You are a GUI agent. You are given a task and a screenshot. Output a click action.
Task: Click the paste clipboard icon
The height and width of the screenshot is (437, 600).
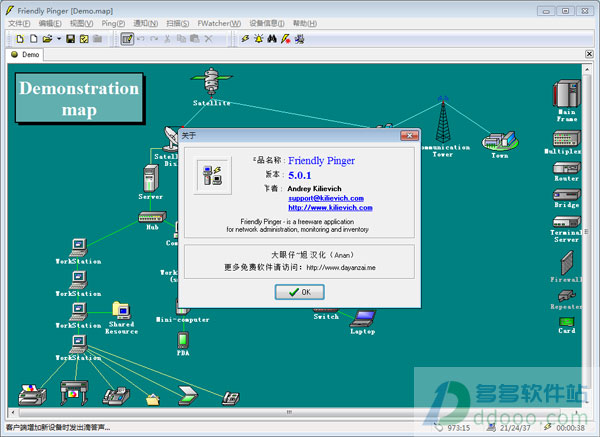[x=194, y=39]
